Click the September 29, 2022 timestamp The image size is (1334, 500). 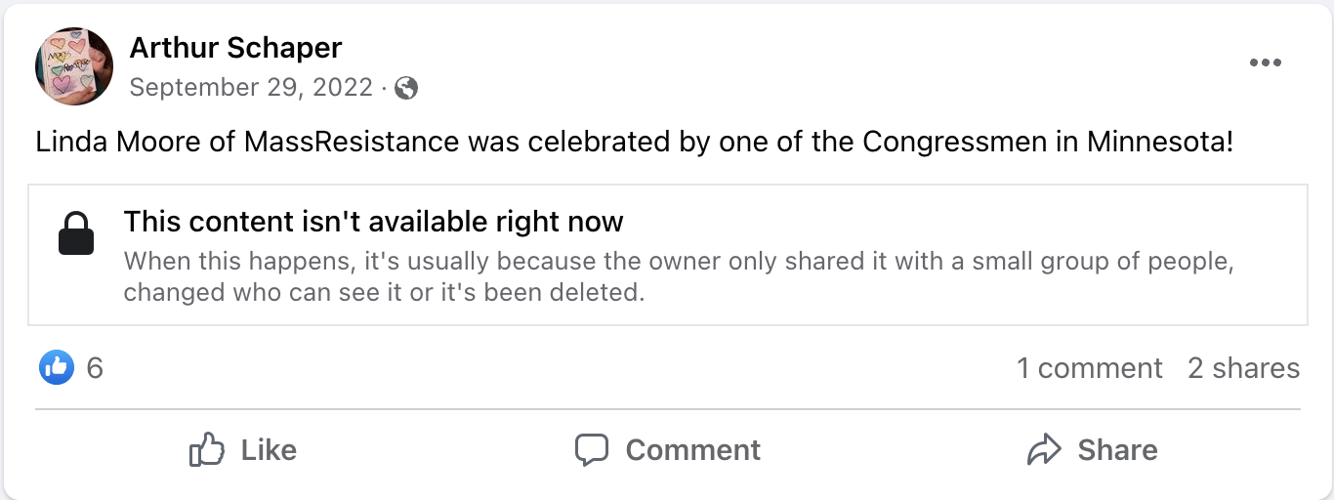[x=251, y=88]
